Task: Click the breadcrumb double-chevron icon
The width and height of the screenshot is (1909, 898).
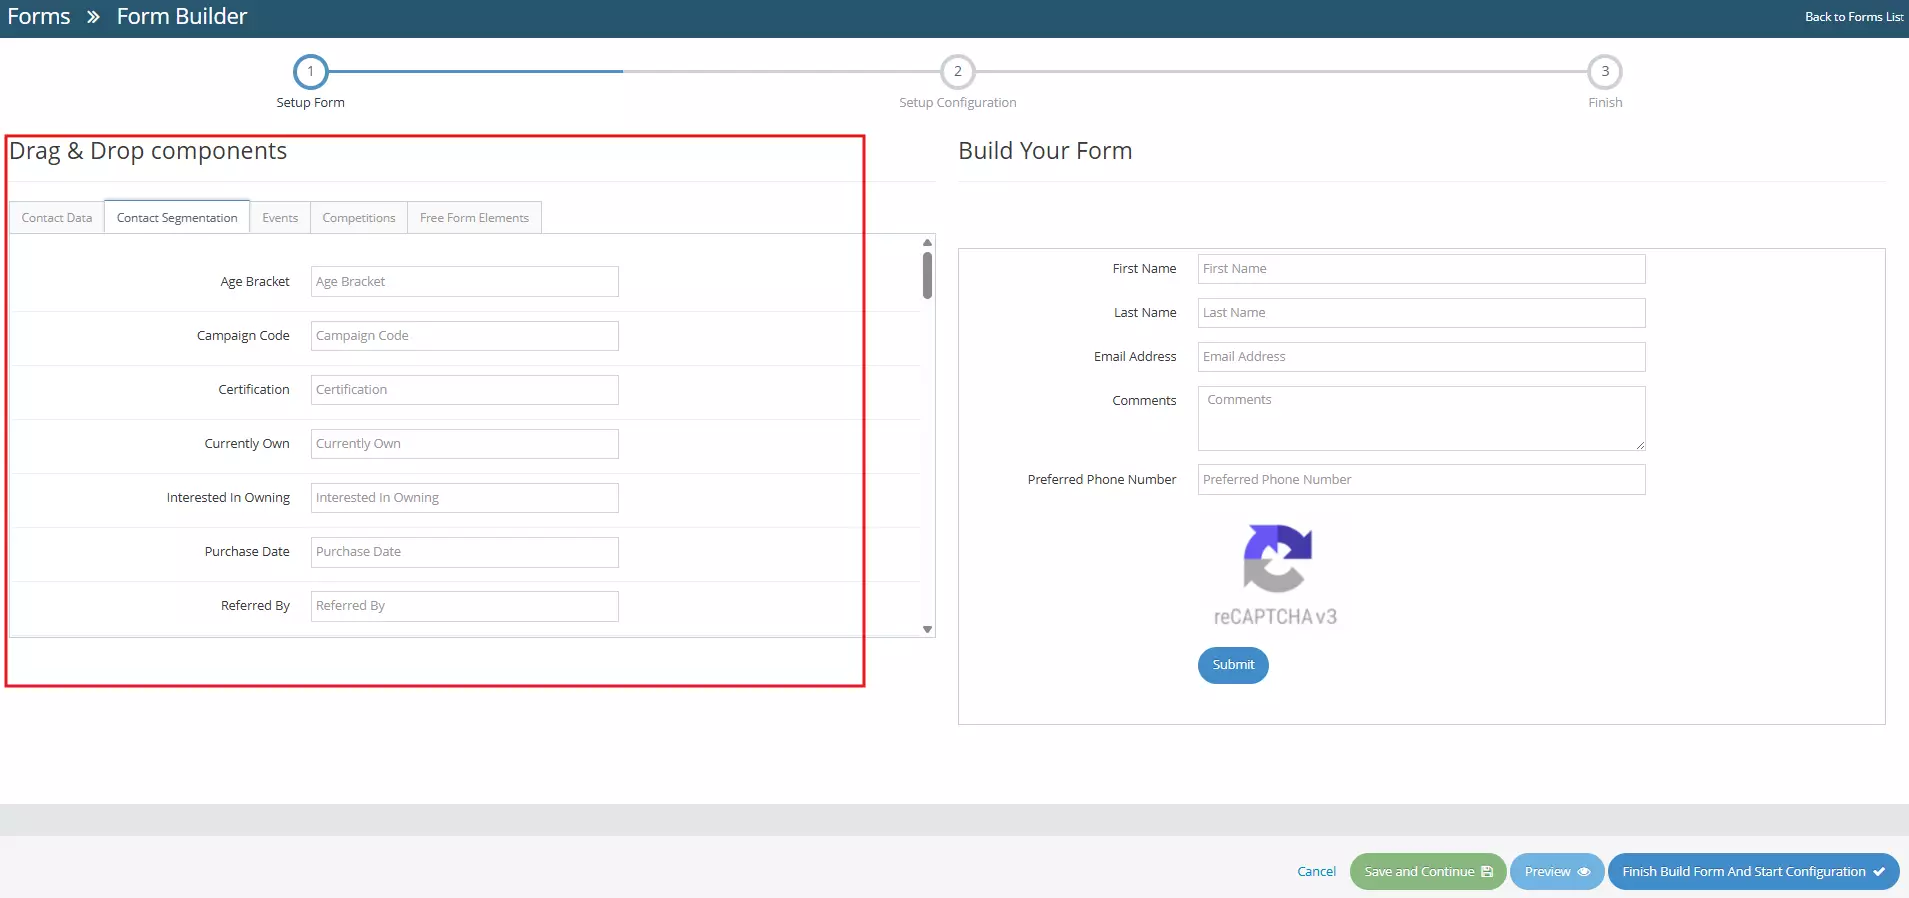Action: [93, 17]
